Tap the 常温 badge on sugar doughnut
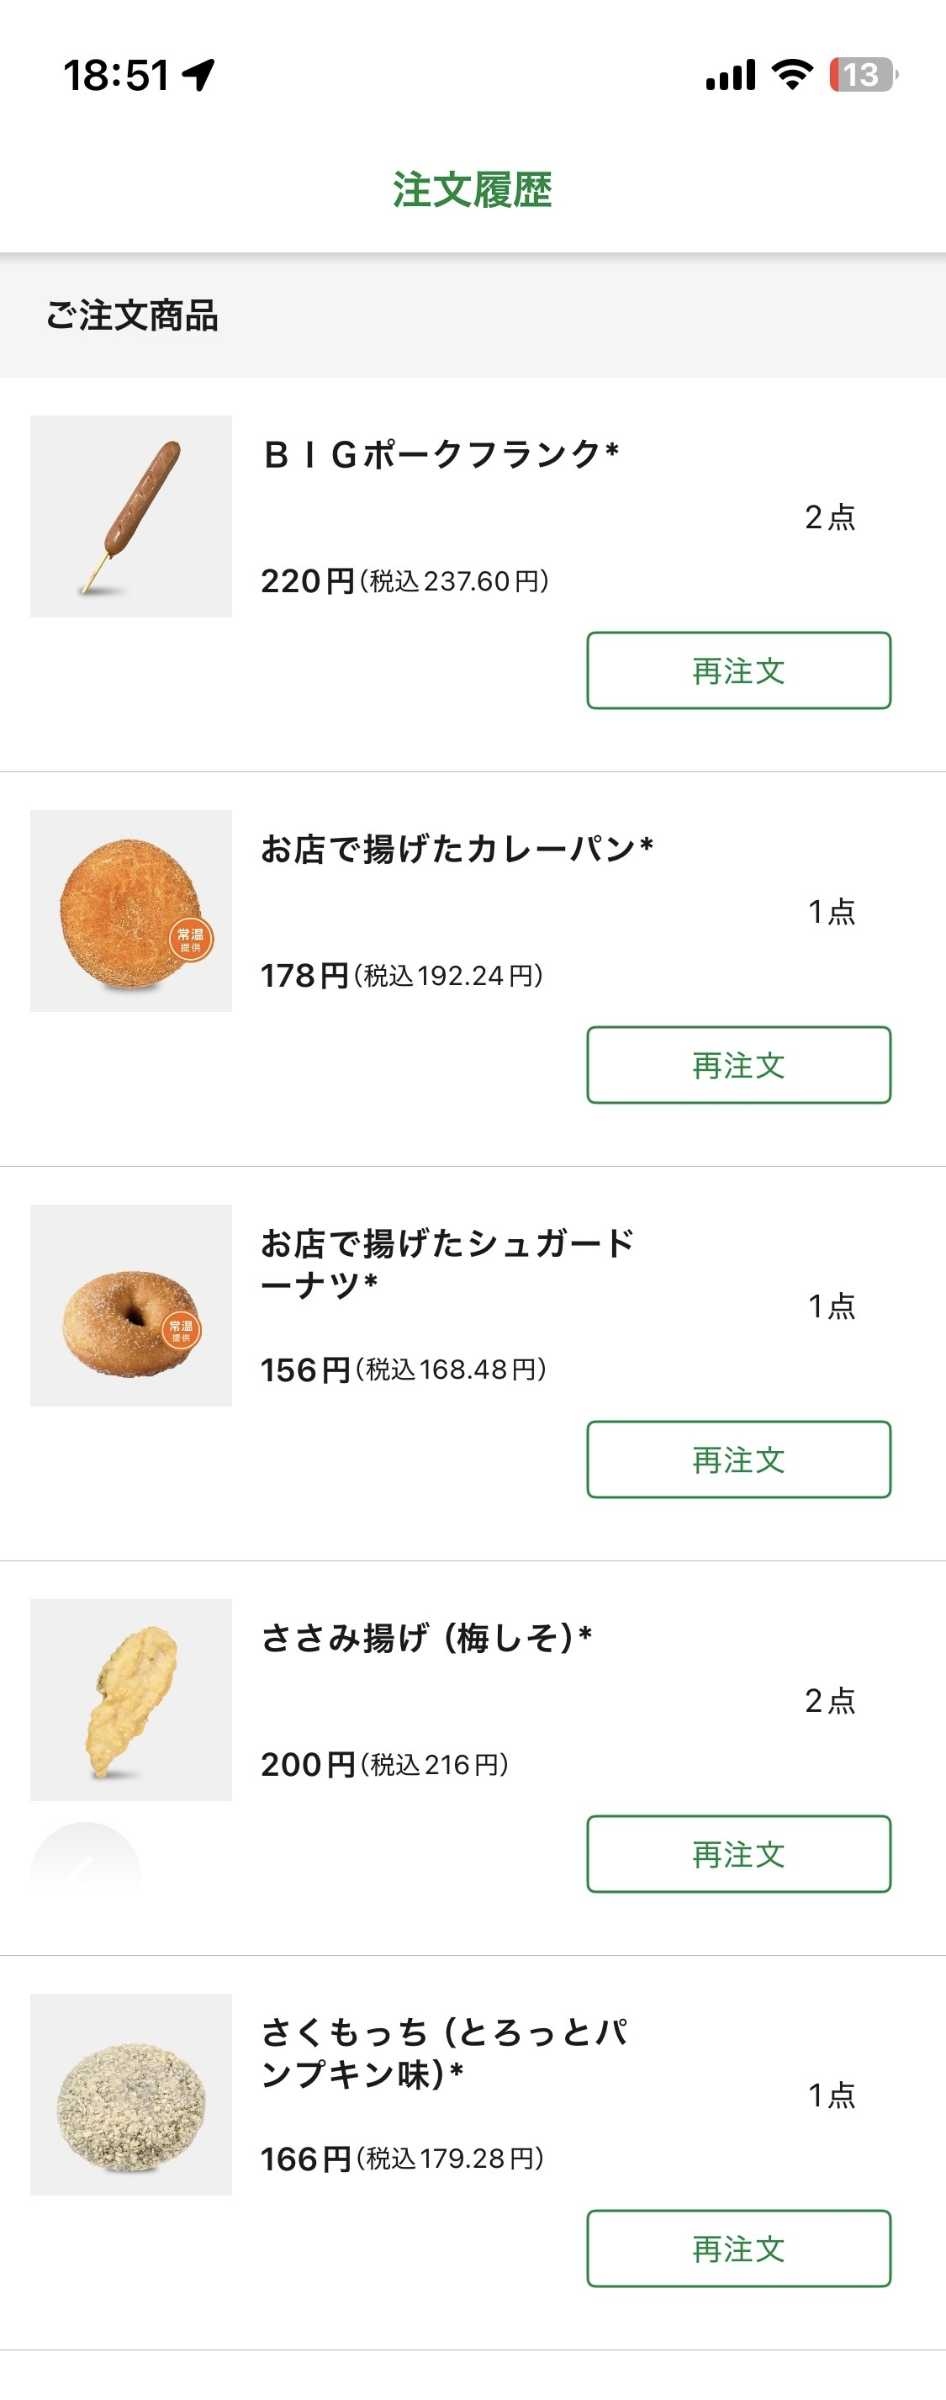 181,1331
